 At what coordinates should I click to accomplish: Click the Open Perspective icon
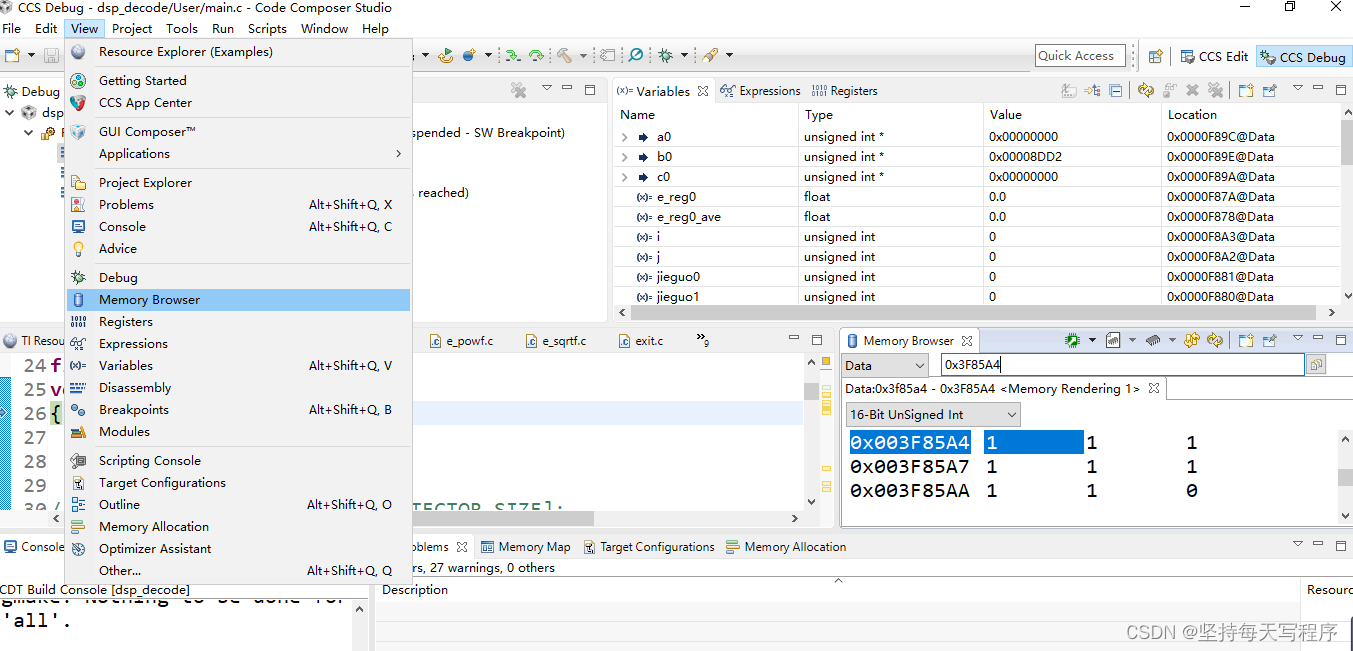(1155, 57)
